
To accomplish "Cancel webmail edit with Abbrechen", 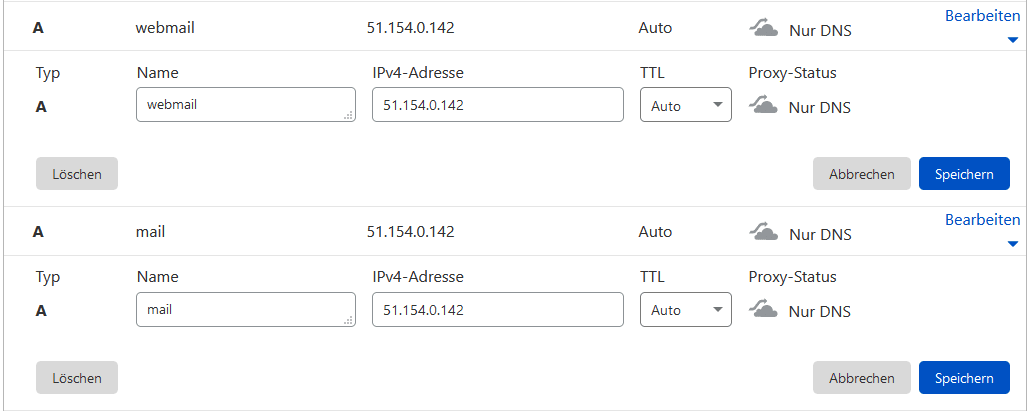I will tap(862, 174).
